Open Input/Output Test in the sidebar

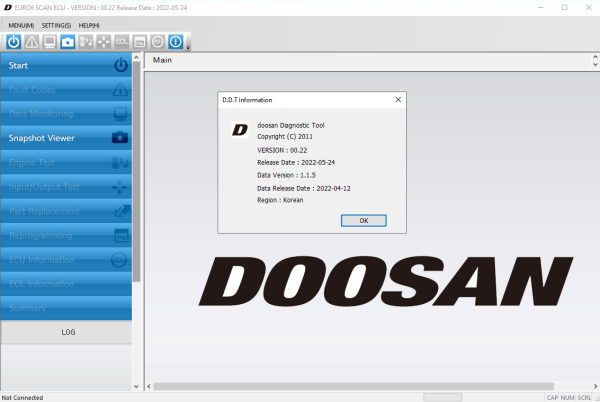click(66, 187)
